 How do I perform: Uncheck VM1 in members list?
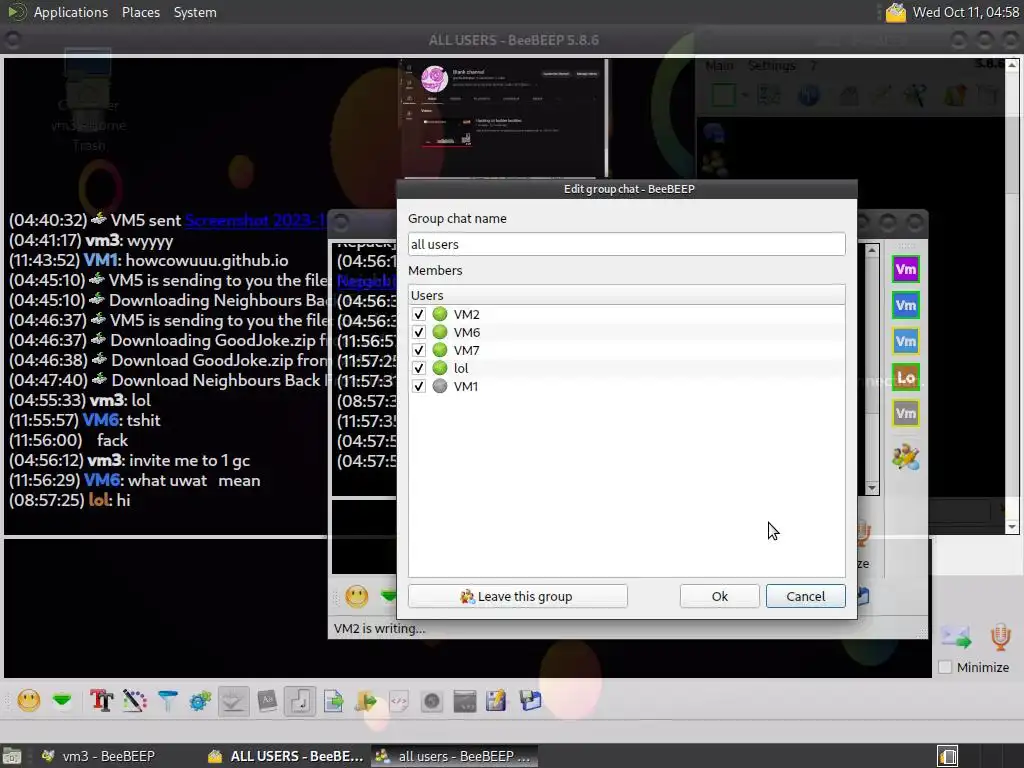(419, 386)
